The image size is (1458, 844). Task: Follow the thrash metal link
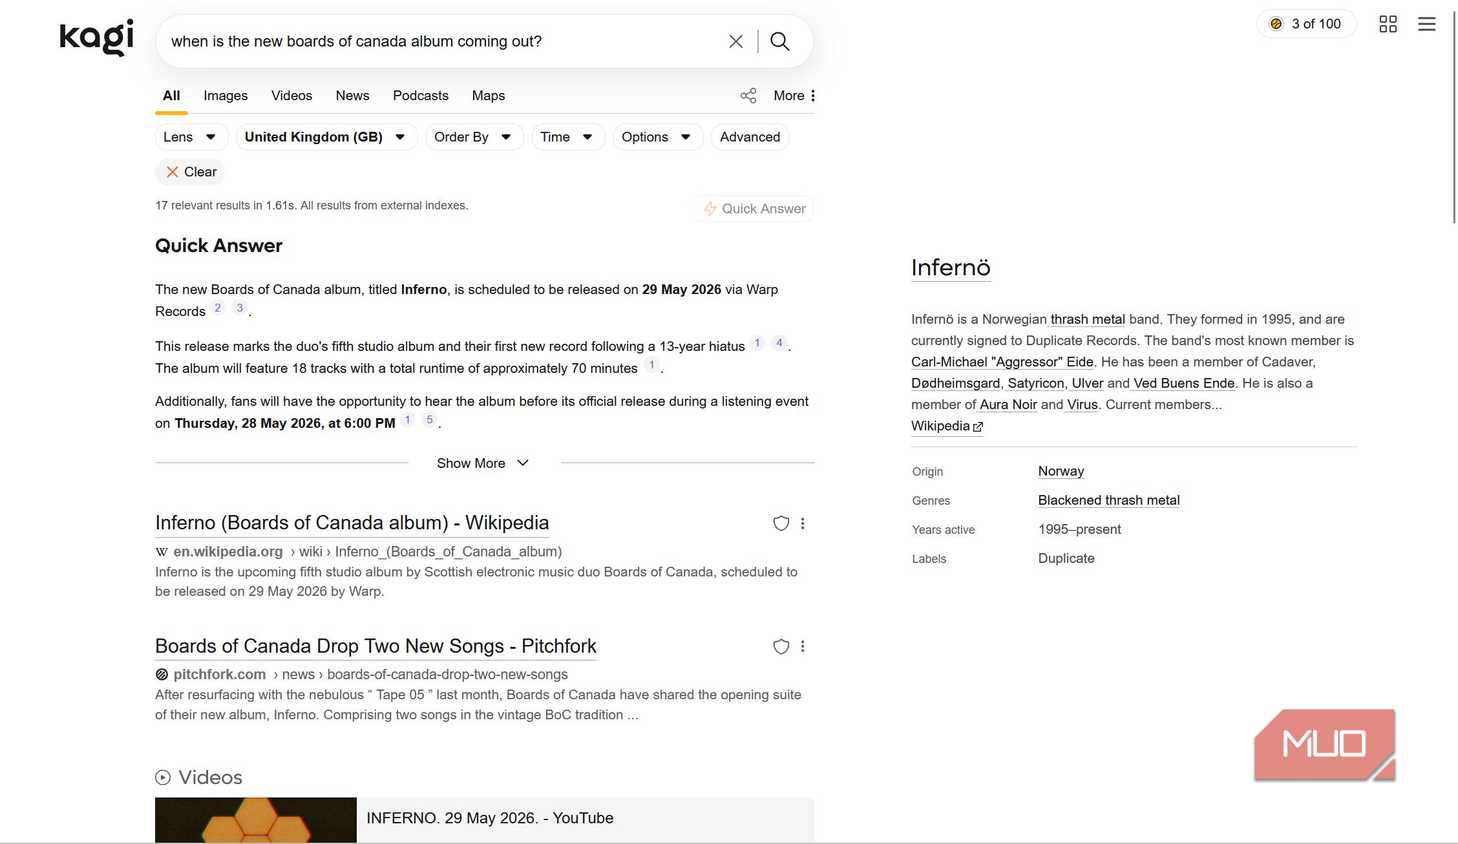[x=1088, y=319]
